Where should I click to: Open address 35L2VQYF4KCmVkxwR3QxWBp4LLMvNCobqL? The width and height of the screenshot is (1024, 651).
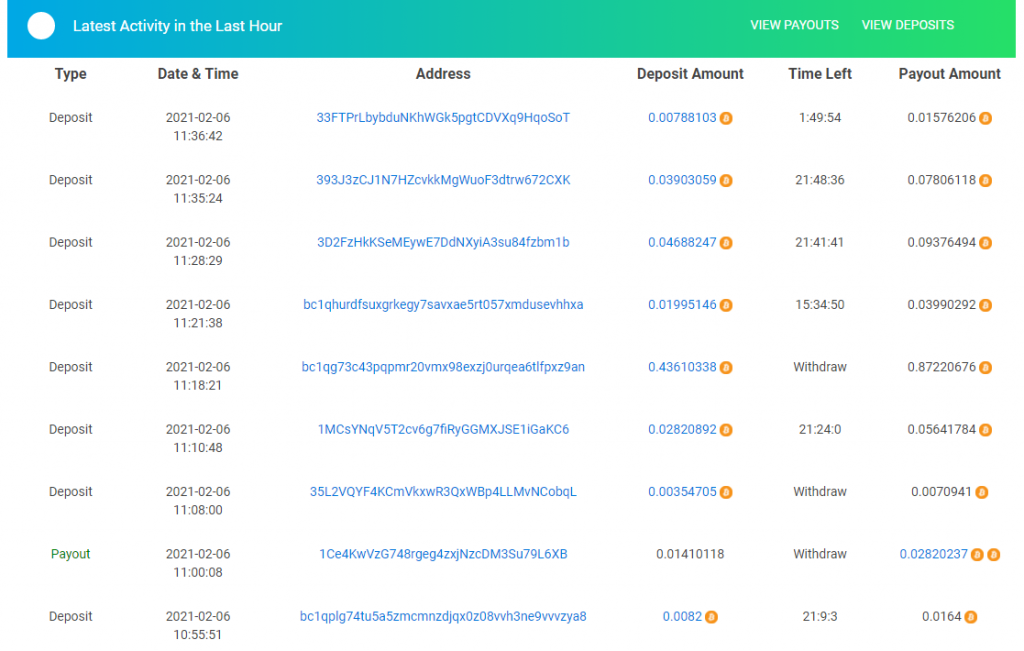(443, 492)
